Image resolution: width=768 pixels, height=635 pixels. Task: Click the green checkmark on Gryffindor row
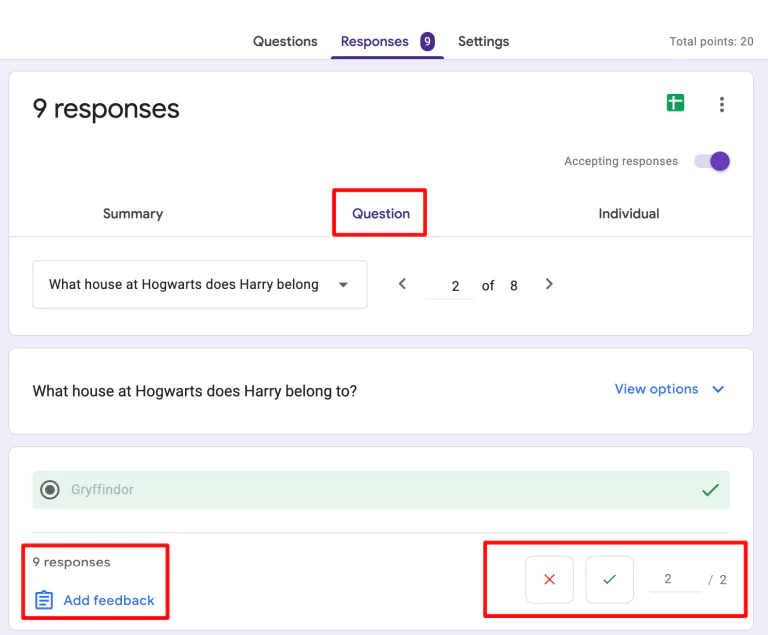(x=710, y=489)
